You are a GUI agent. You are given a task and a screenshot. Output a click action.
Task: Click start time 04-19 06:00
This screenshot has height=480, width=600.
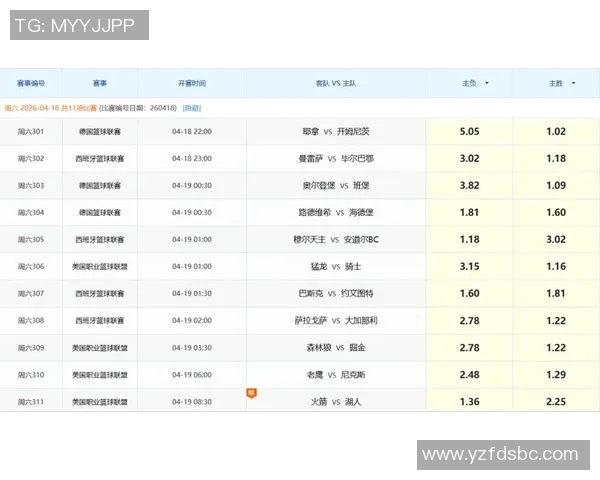[x=192, y=375]
